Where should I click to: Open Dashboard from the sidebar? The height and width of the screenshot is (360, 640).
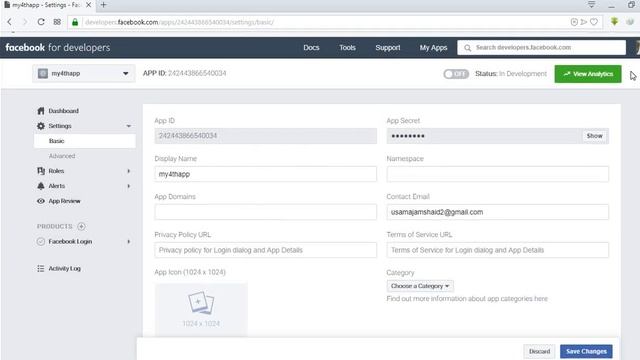point(63,111)
